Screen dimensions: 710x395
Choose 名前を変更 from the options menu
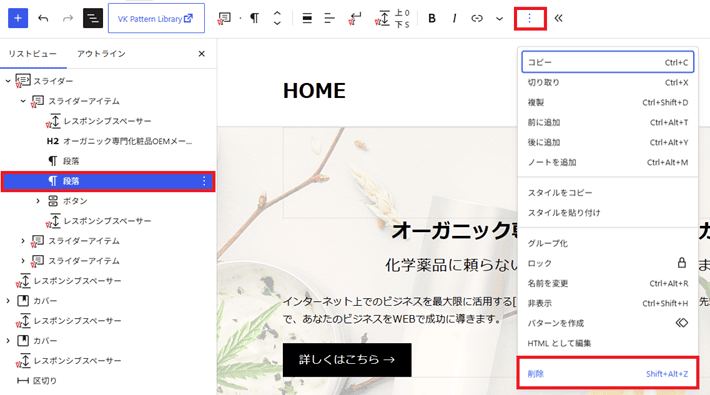click(x=608, y=283)
